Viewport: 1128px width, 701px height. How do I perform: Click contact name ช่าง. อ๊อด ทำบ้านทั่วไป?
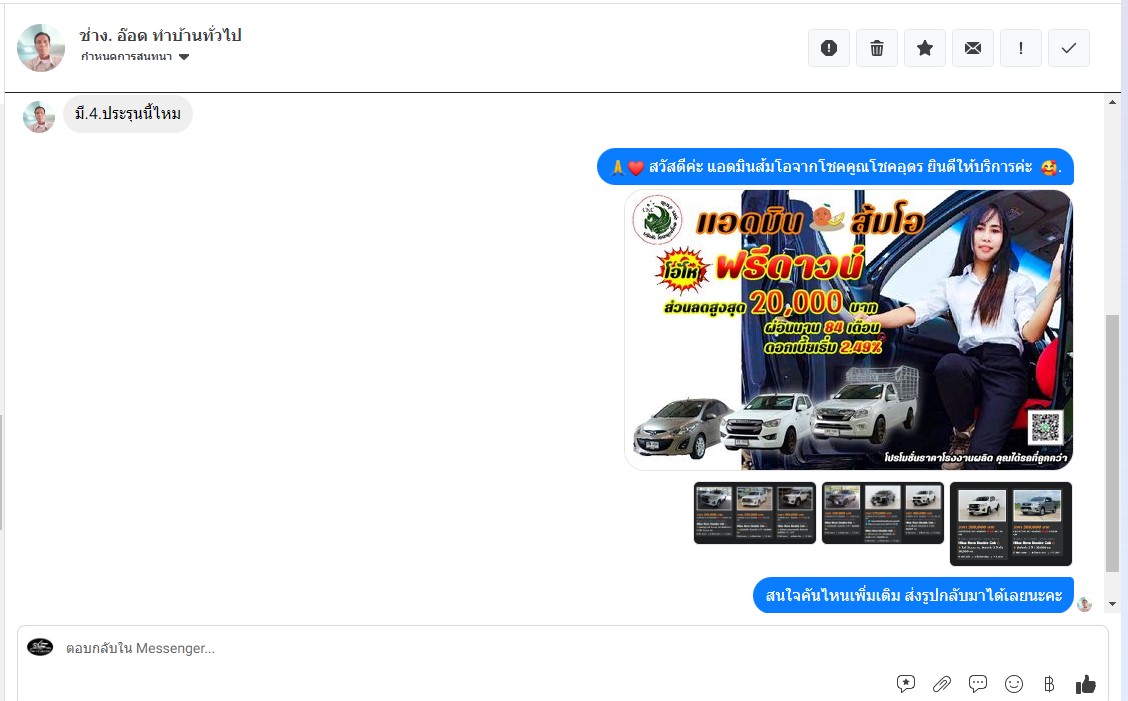[160, 35]
